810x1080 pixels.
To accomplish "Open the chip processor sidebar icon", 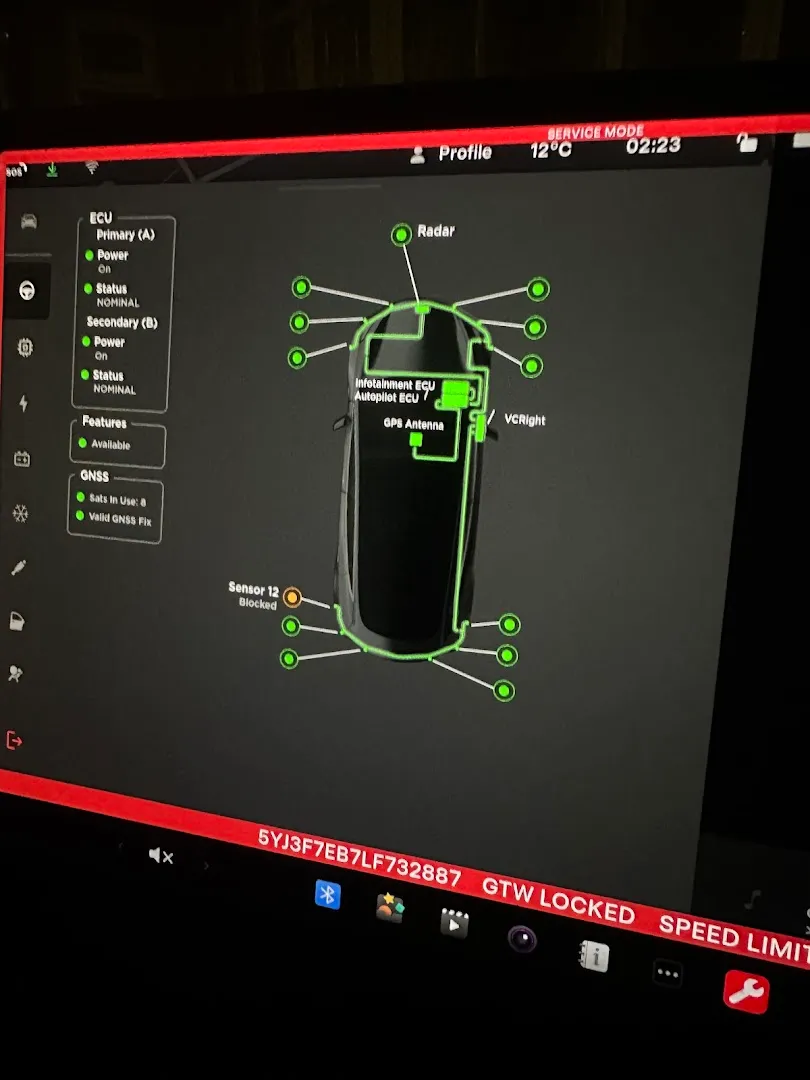I will tap(25, 347).
